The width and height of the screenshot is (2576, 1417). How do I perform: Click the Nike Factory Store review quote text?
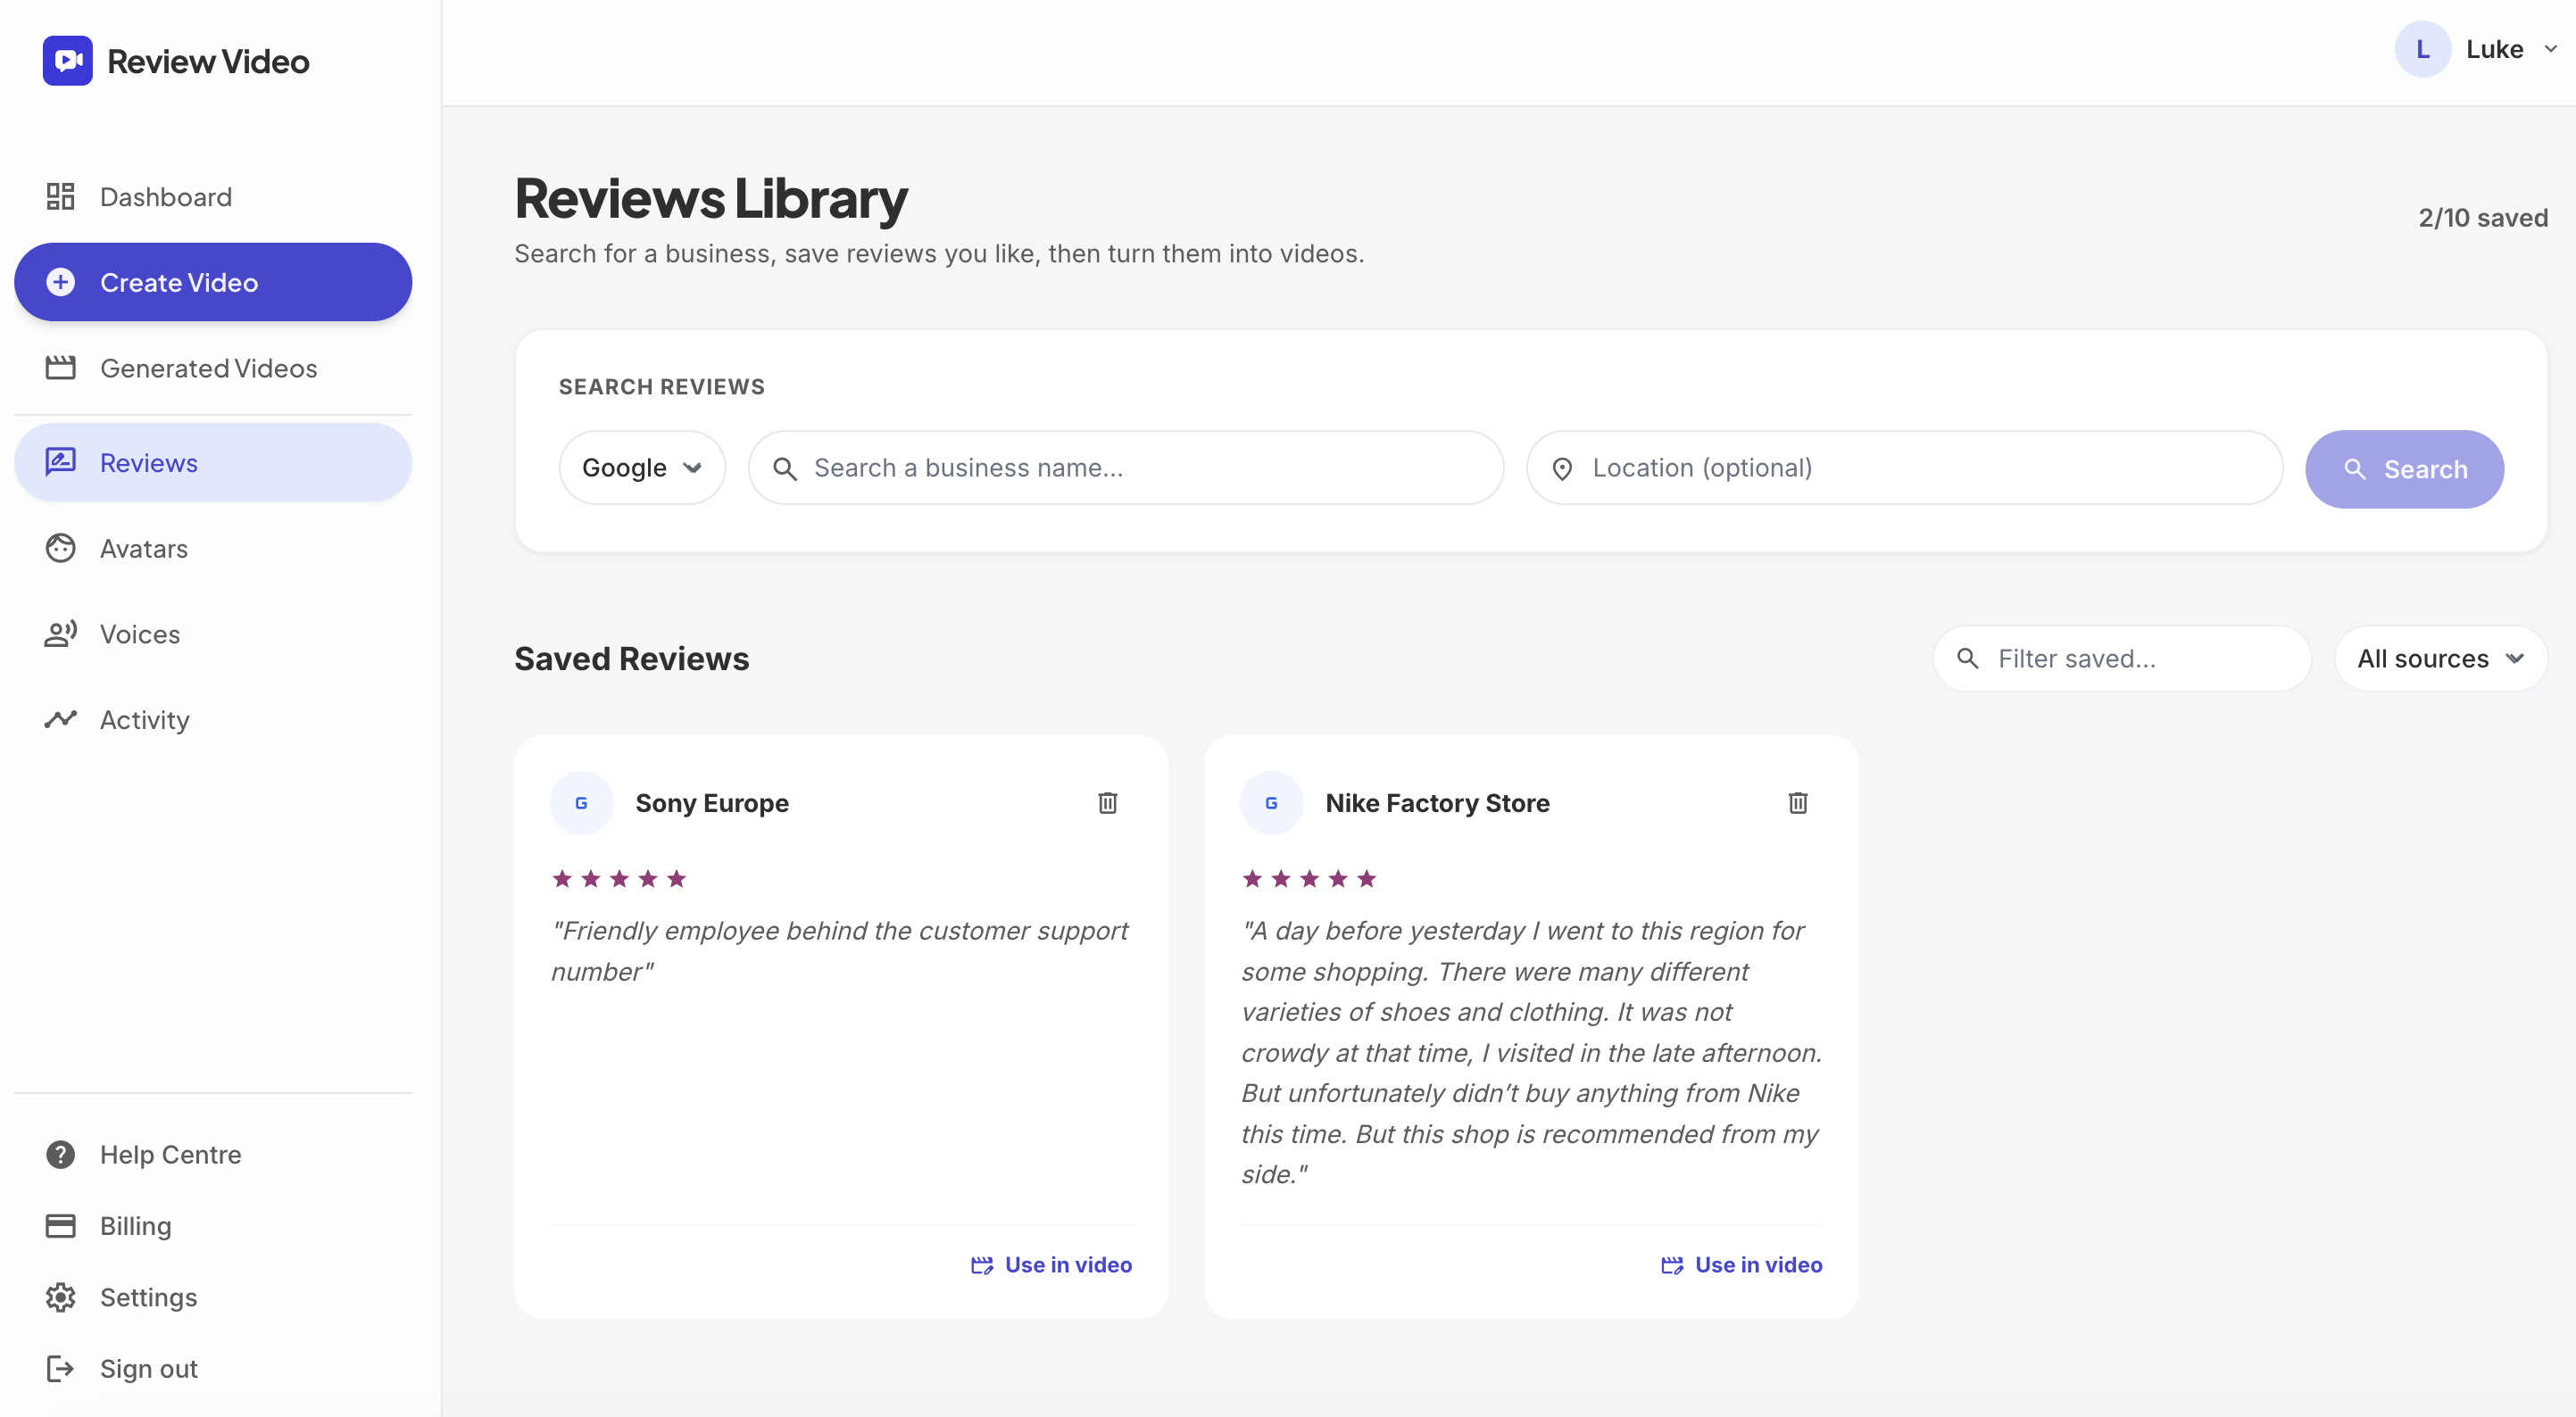[1531, 1052]
